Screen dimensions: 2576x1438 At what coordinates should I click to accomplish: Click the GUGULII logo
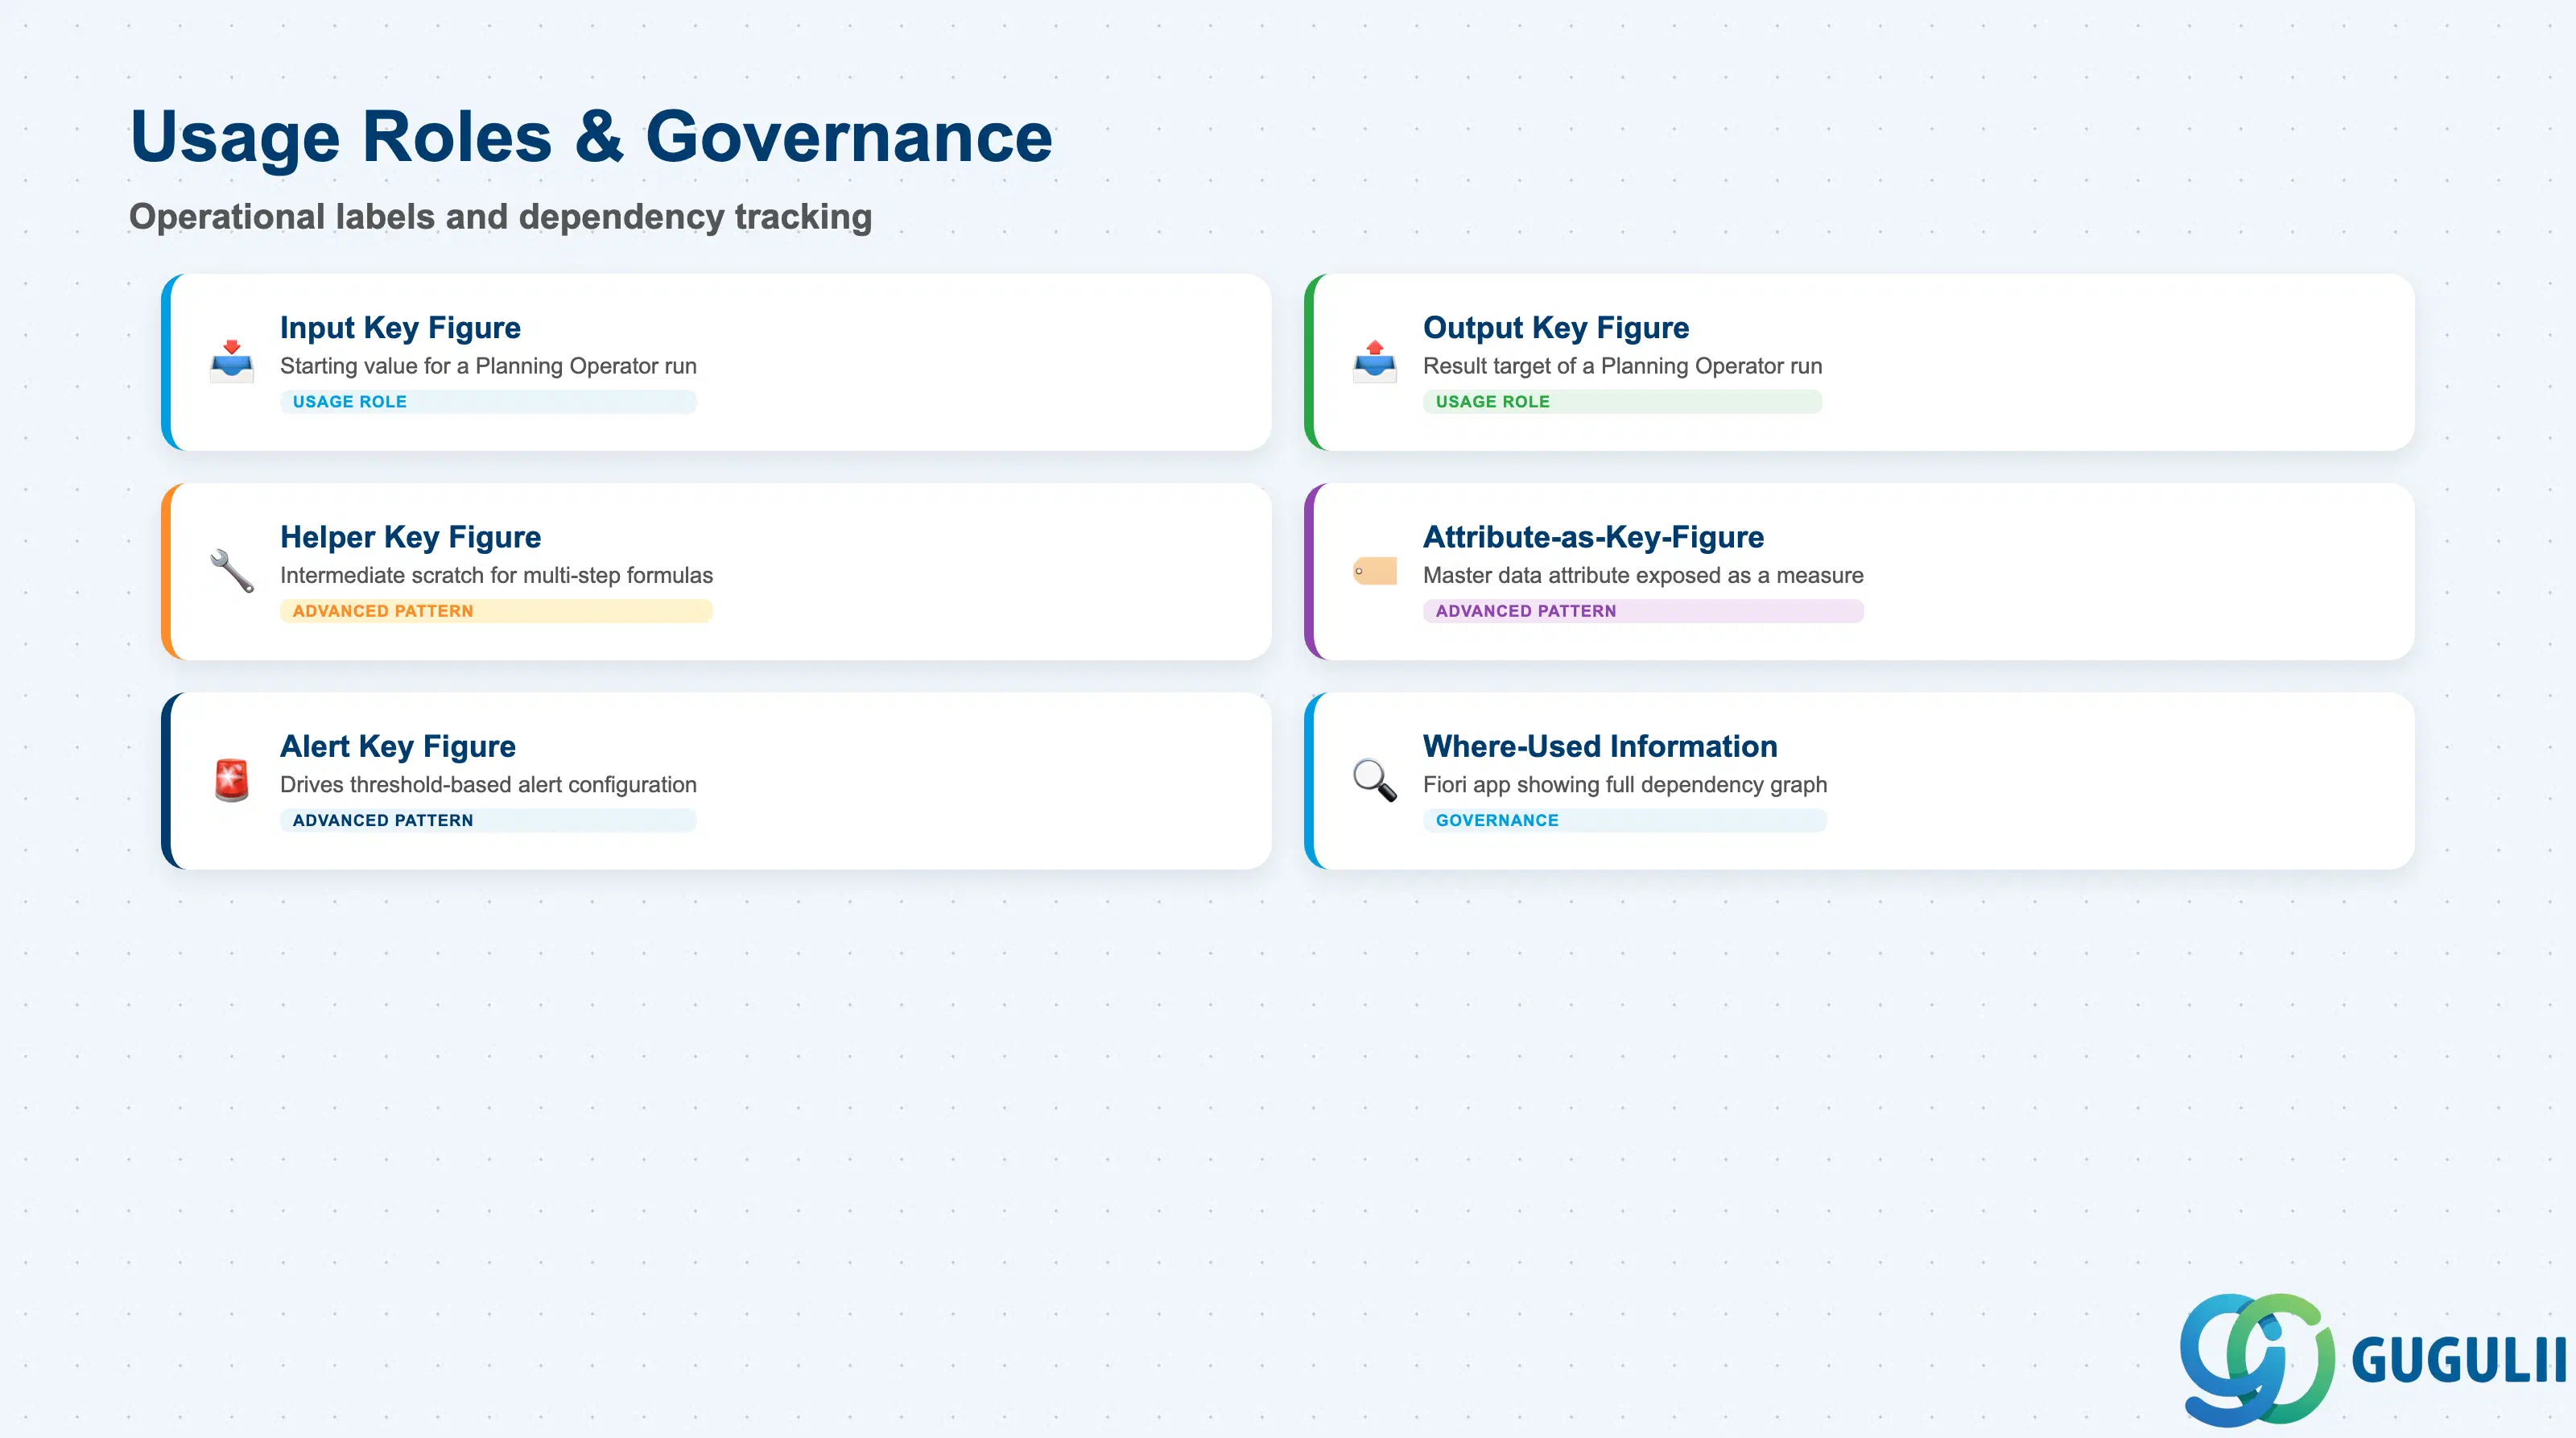tap(2372, 1359)
